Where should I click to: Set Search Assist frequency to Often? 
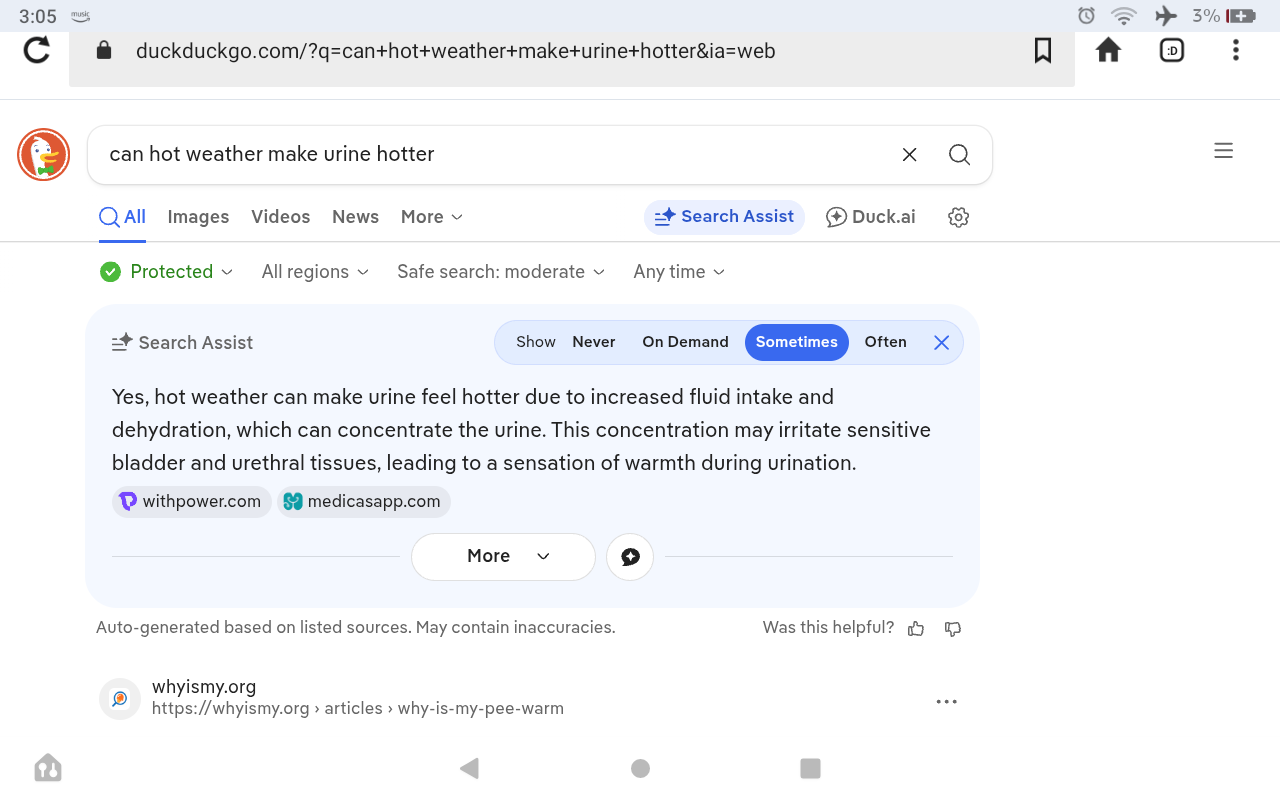pyautogui.click(x=885, y=342)
